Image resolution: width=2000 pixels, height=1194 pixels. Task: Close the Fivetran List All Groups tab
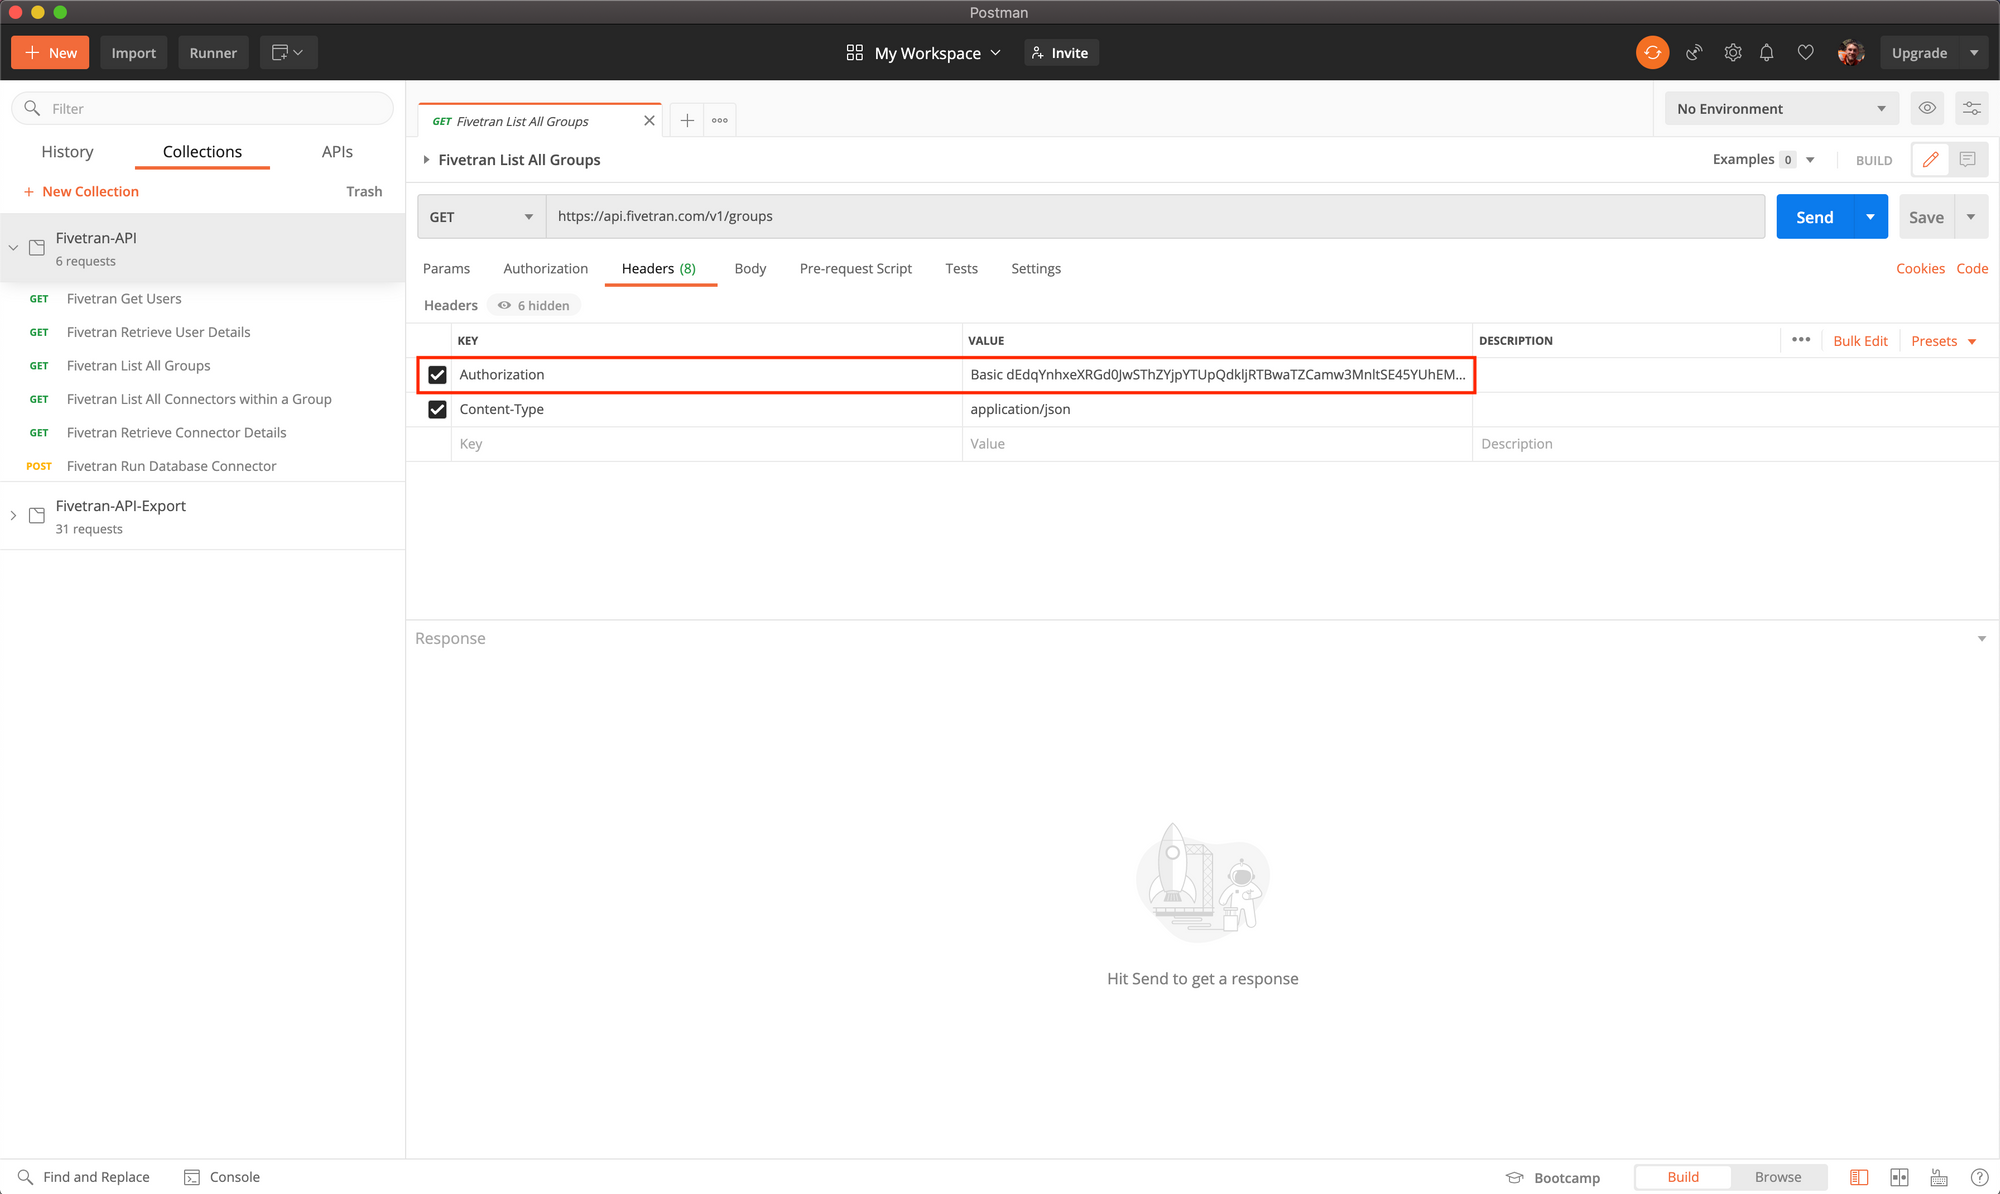click(x=649, y=121)
